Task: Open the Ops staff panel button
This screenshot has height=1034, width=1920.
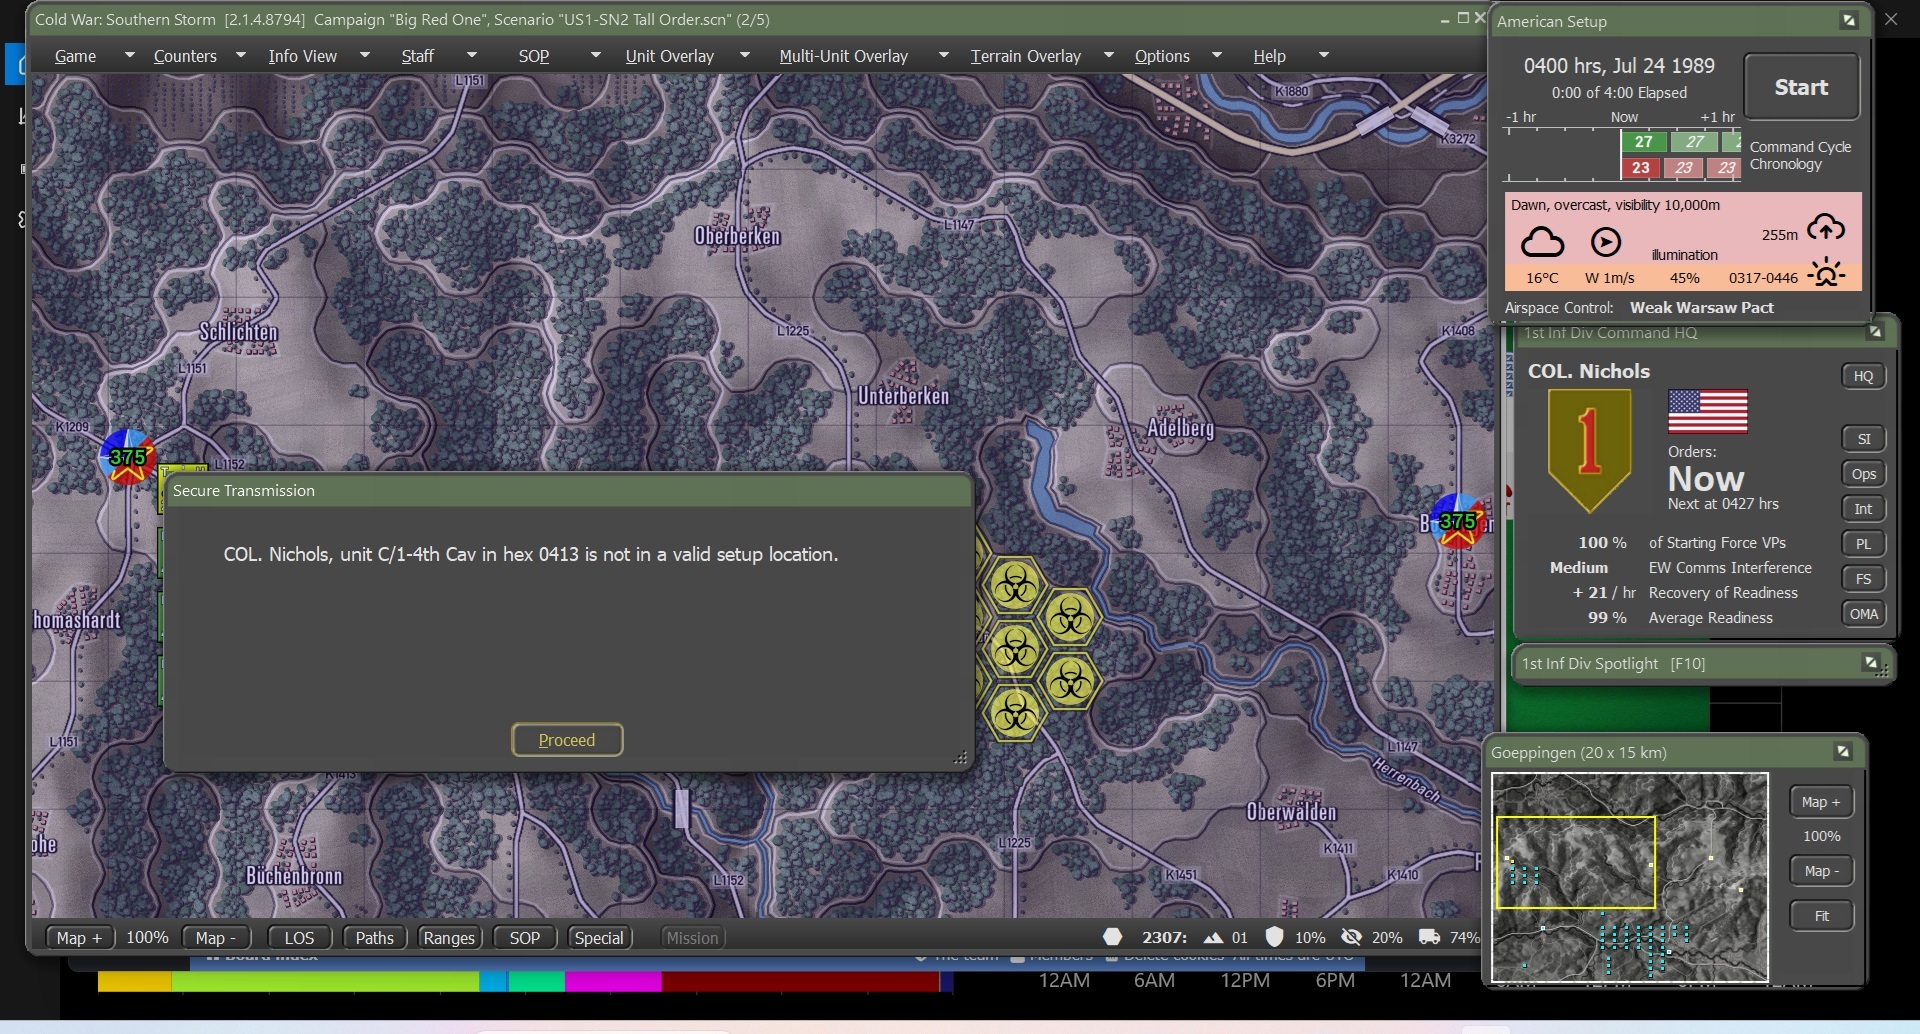Action: [x=1863, y=474]
